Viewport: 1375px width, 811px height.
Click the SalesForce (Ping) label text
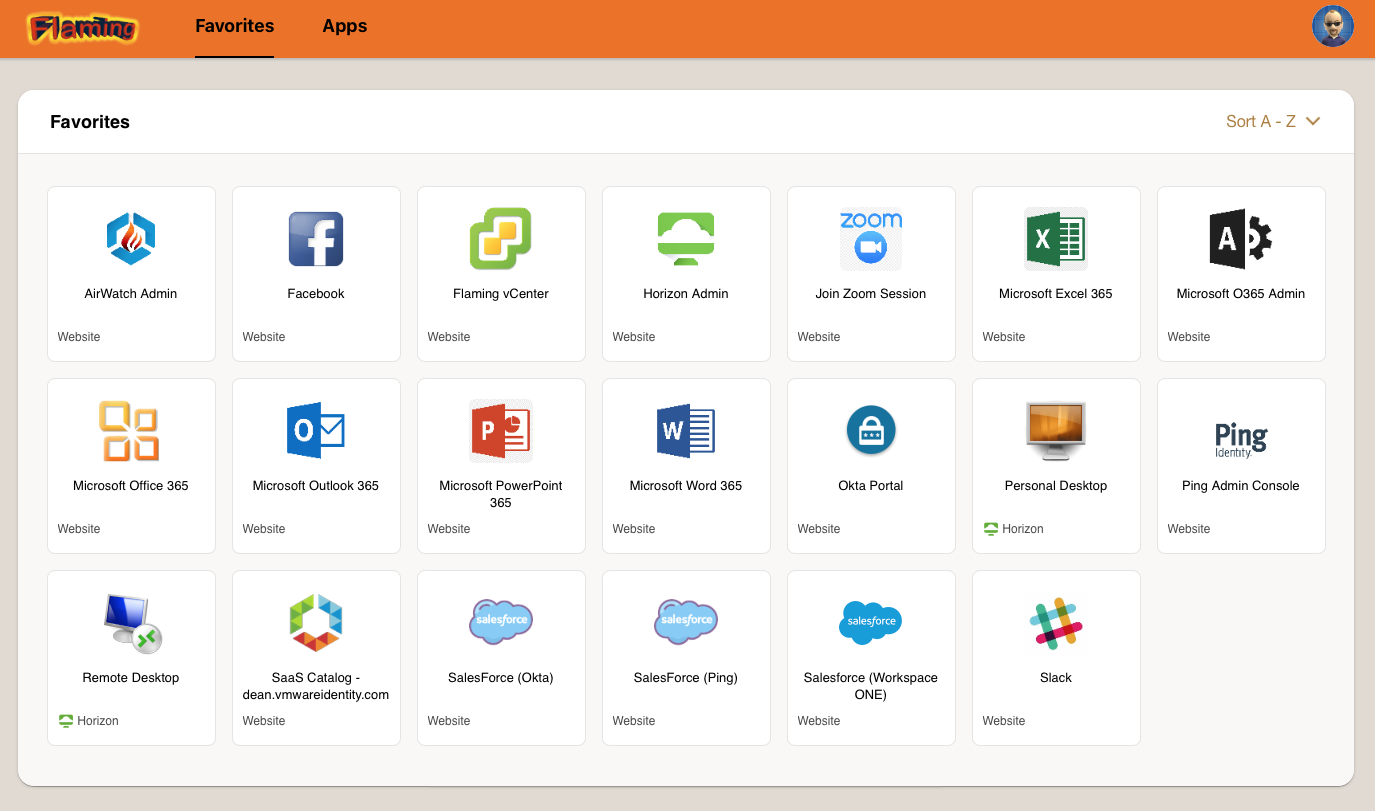686,678
